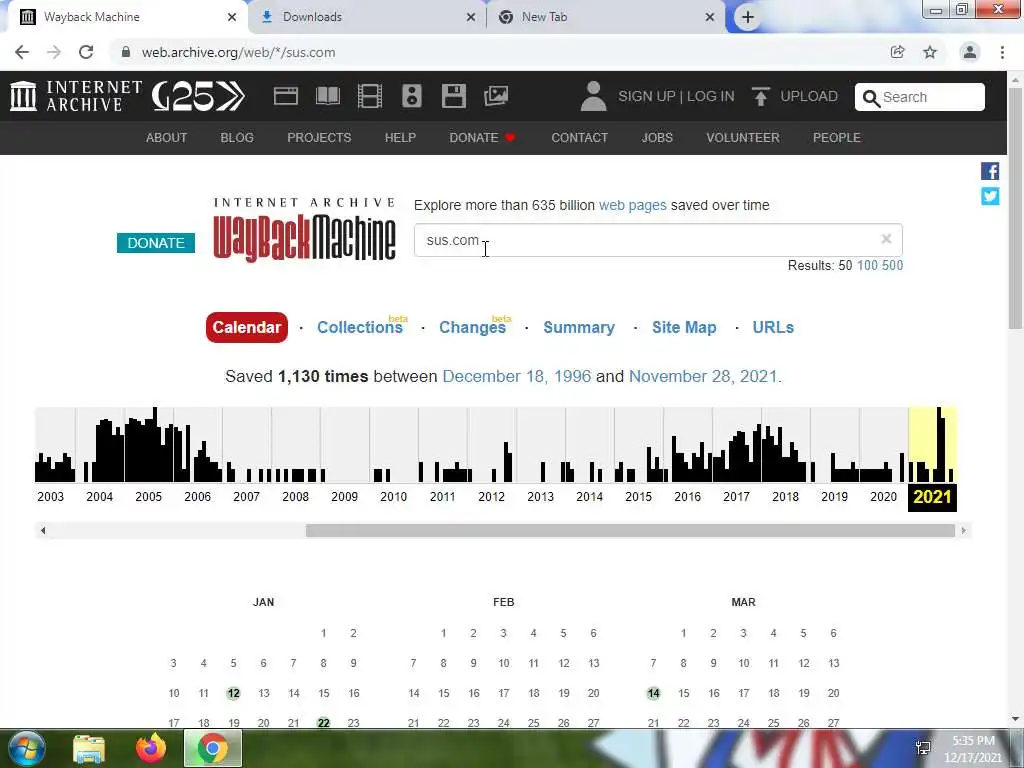Open the Video film strip icon
The height and width of the screenshot is (768, 1024).
pos(370,96)
